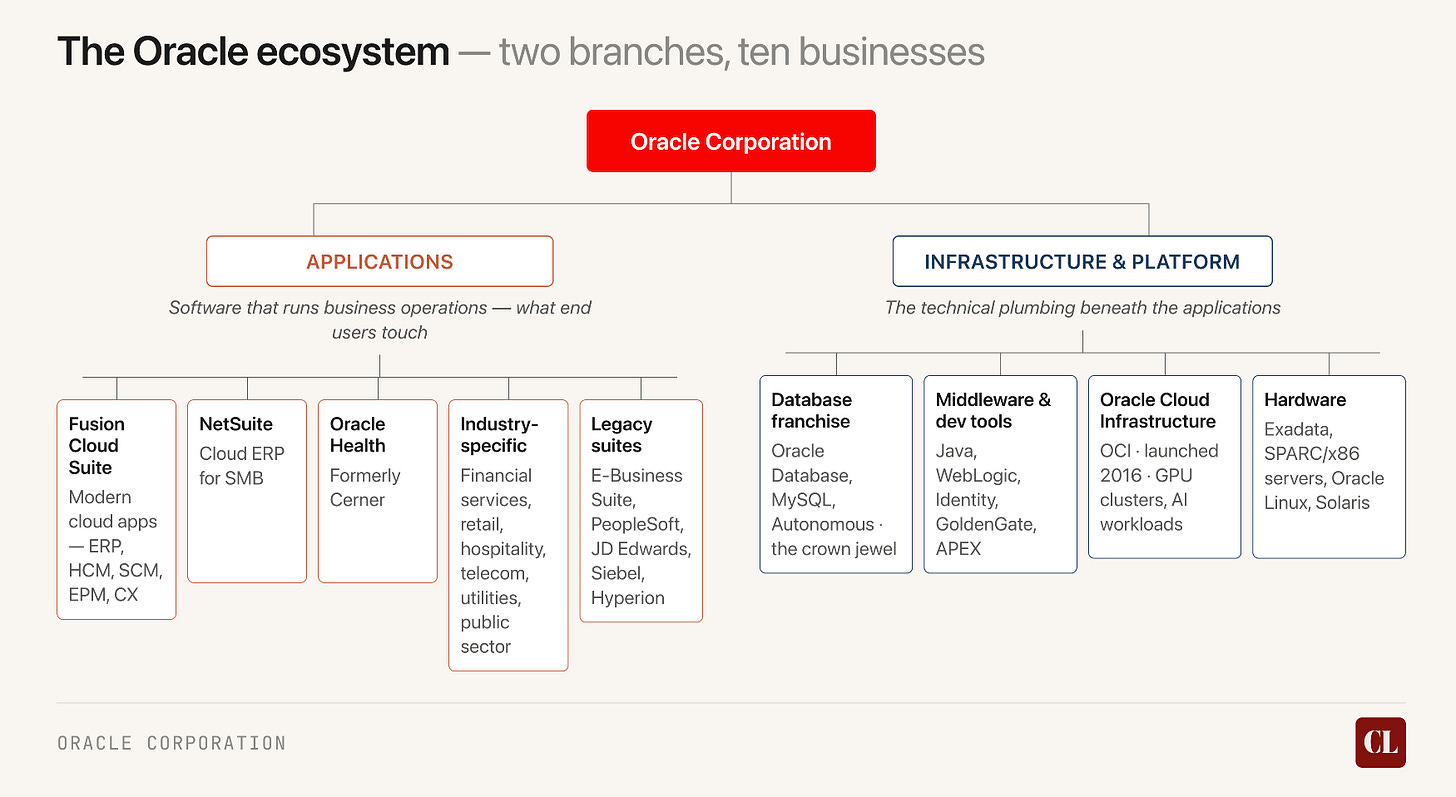Click the CL logo badge
This screenshot has width=1456, height=797.
1380,742
